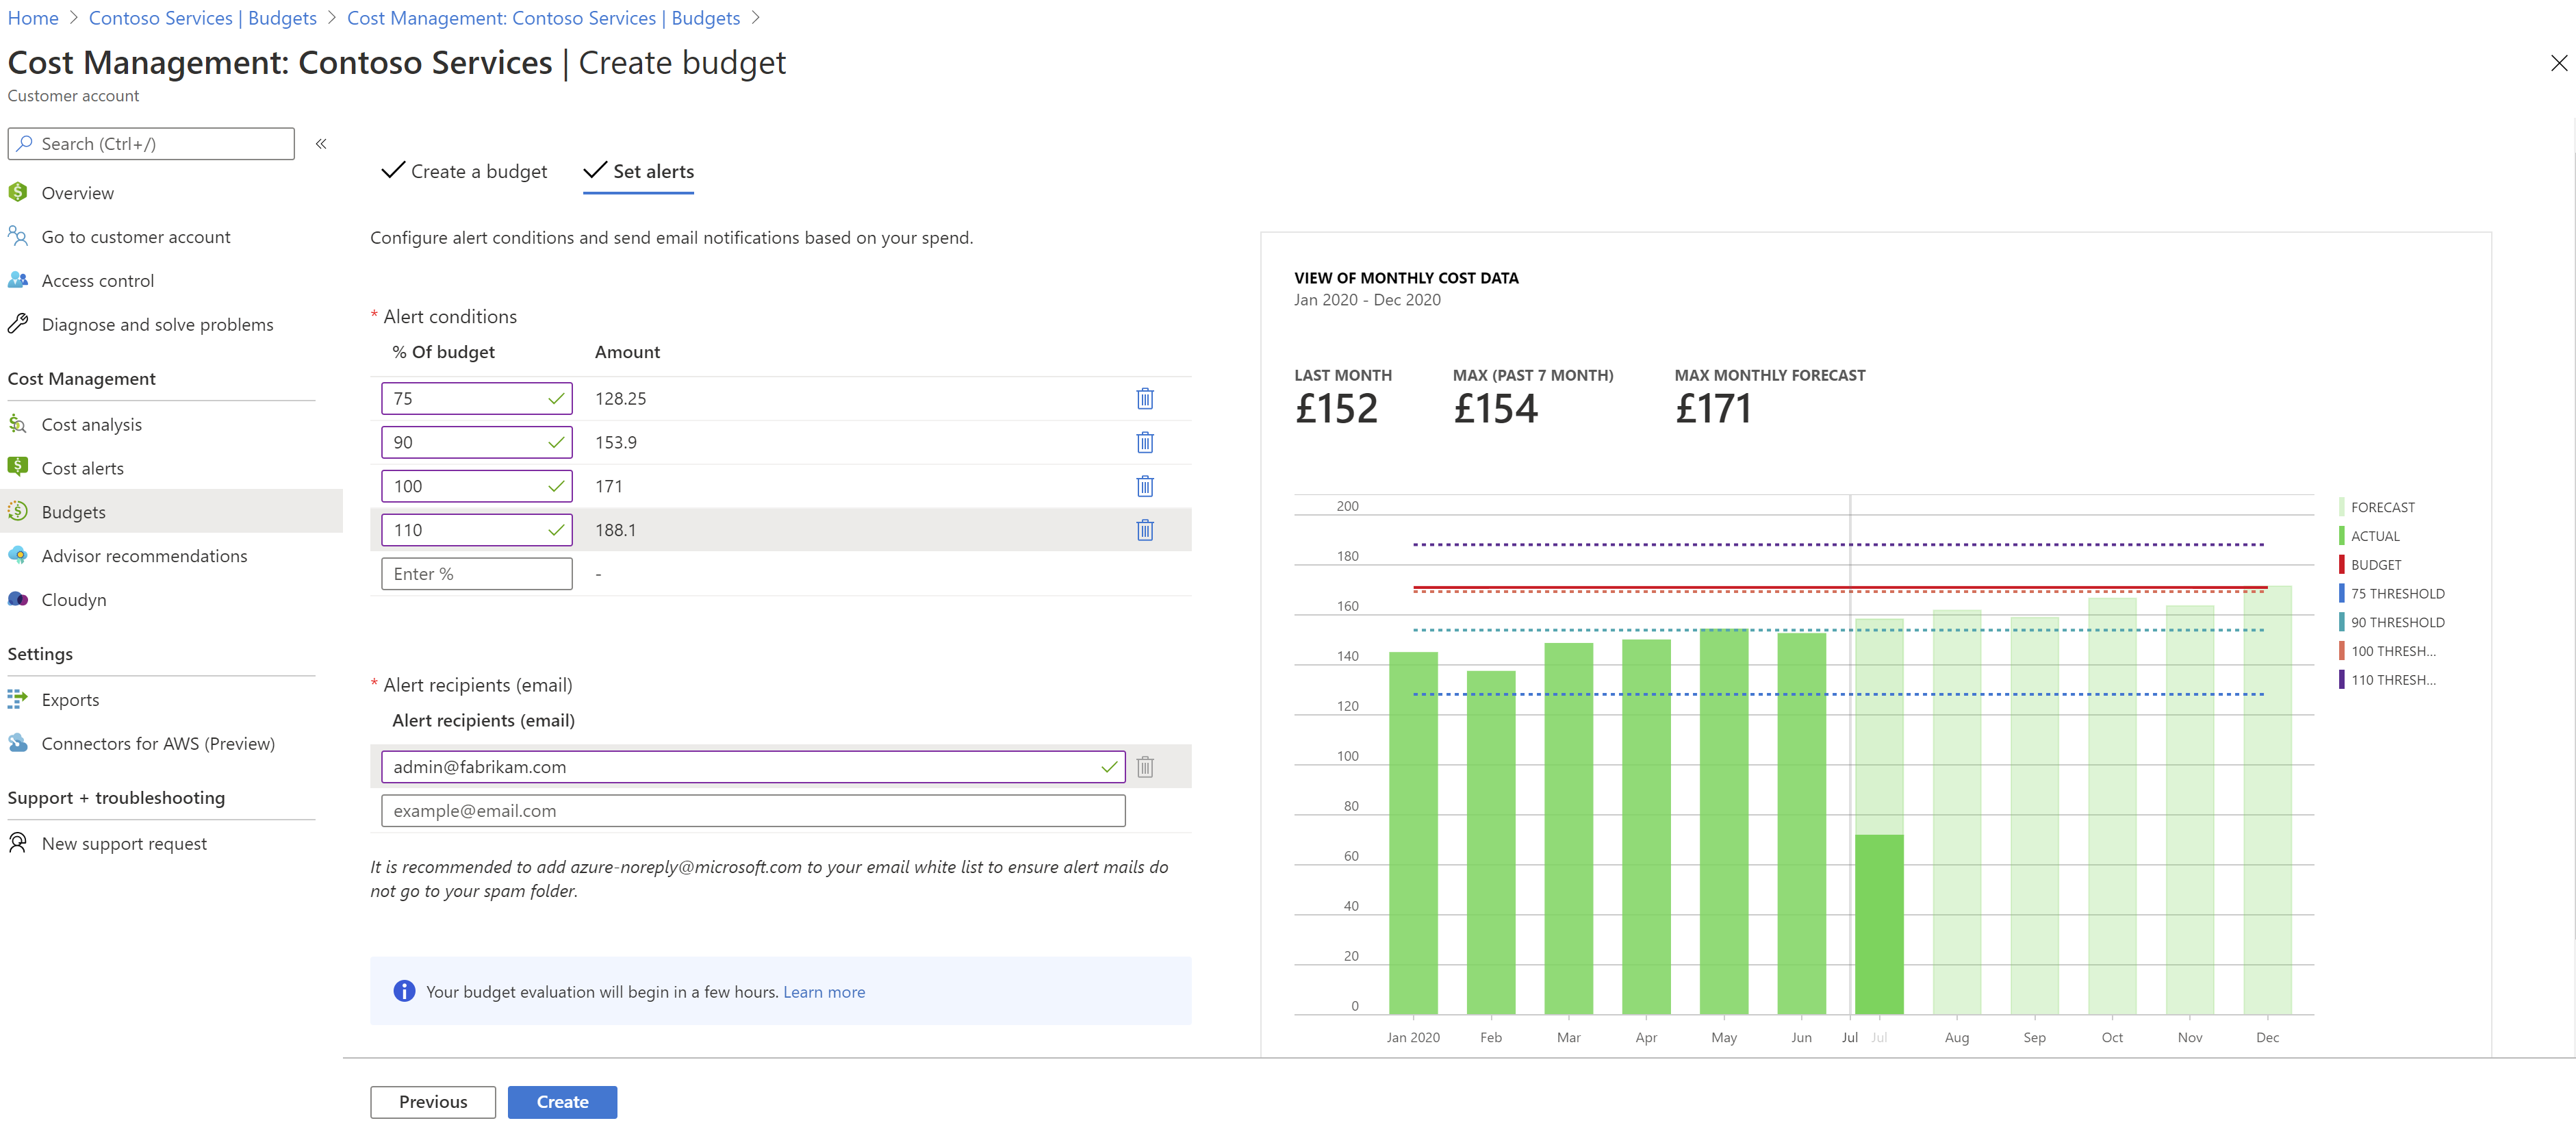Image resolution: width=2576 pixels, height=1136 pixels.
Task: Click the breadcrumb chevron after Home
Action: (74, 18)
